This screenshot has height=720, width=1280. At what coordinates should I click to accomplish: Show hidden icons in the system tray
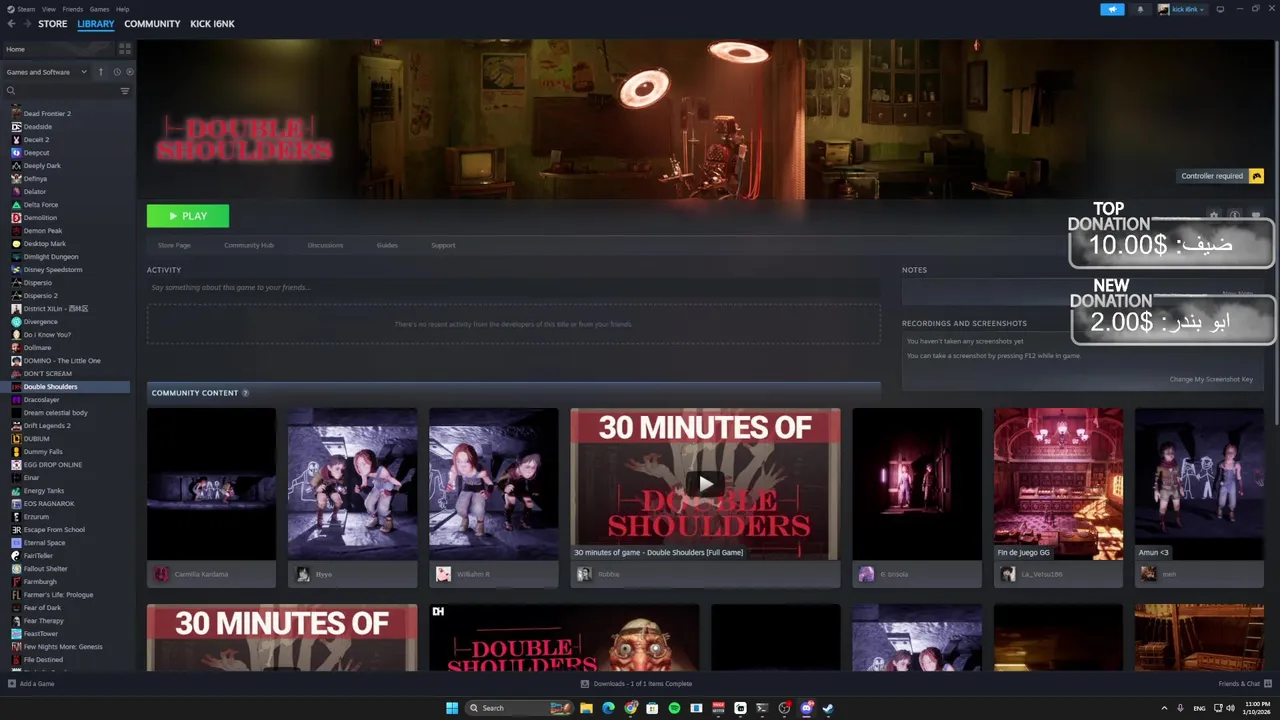pos(1164,708)
